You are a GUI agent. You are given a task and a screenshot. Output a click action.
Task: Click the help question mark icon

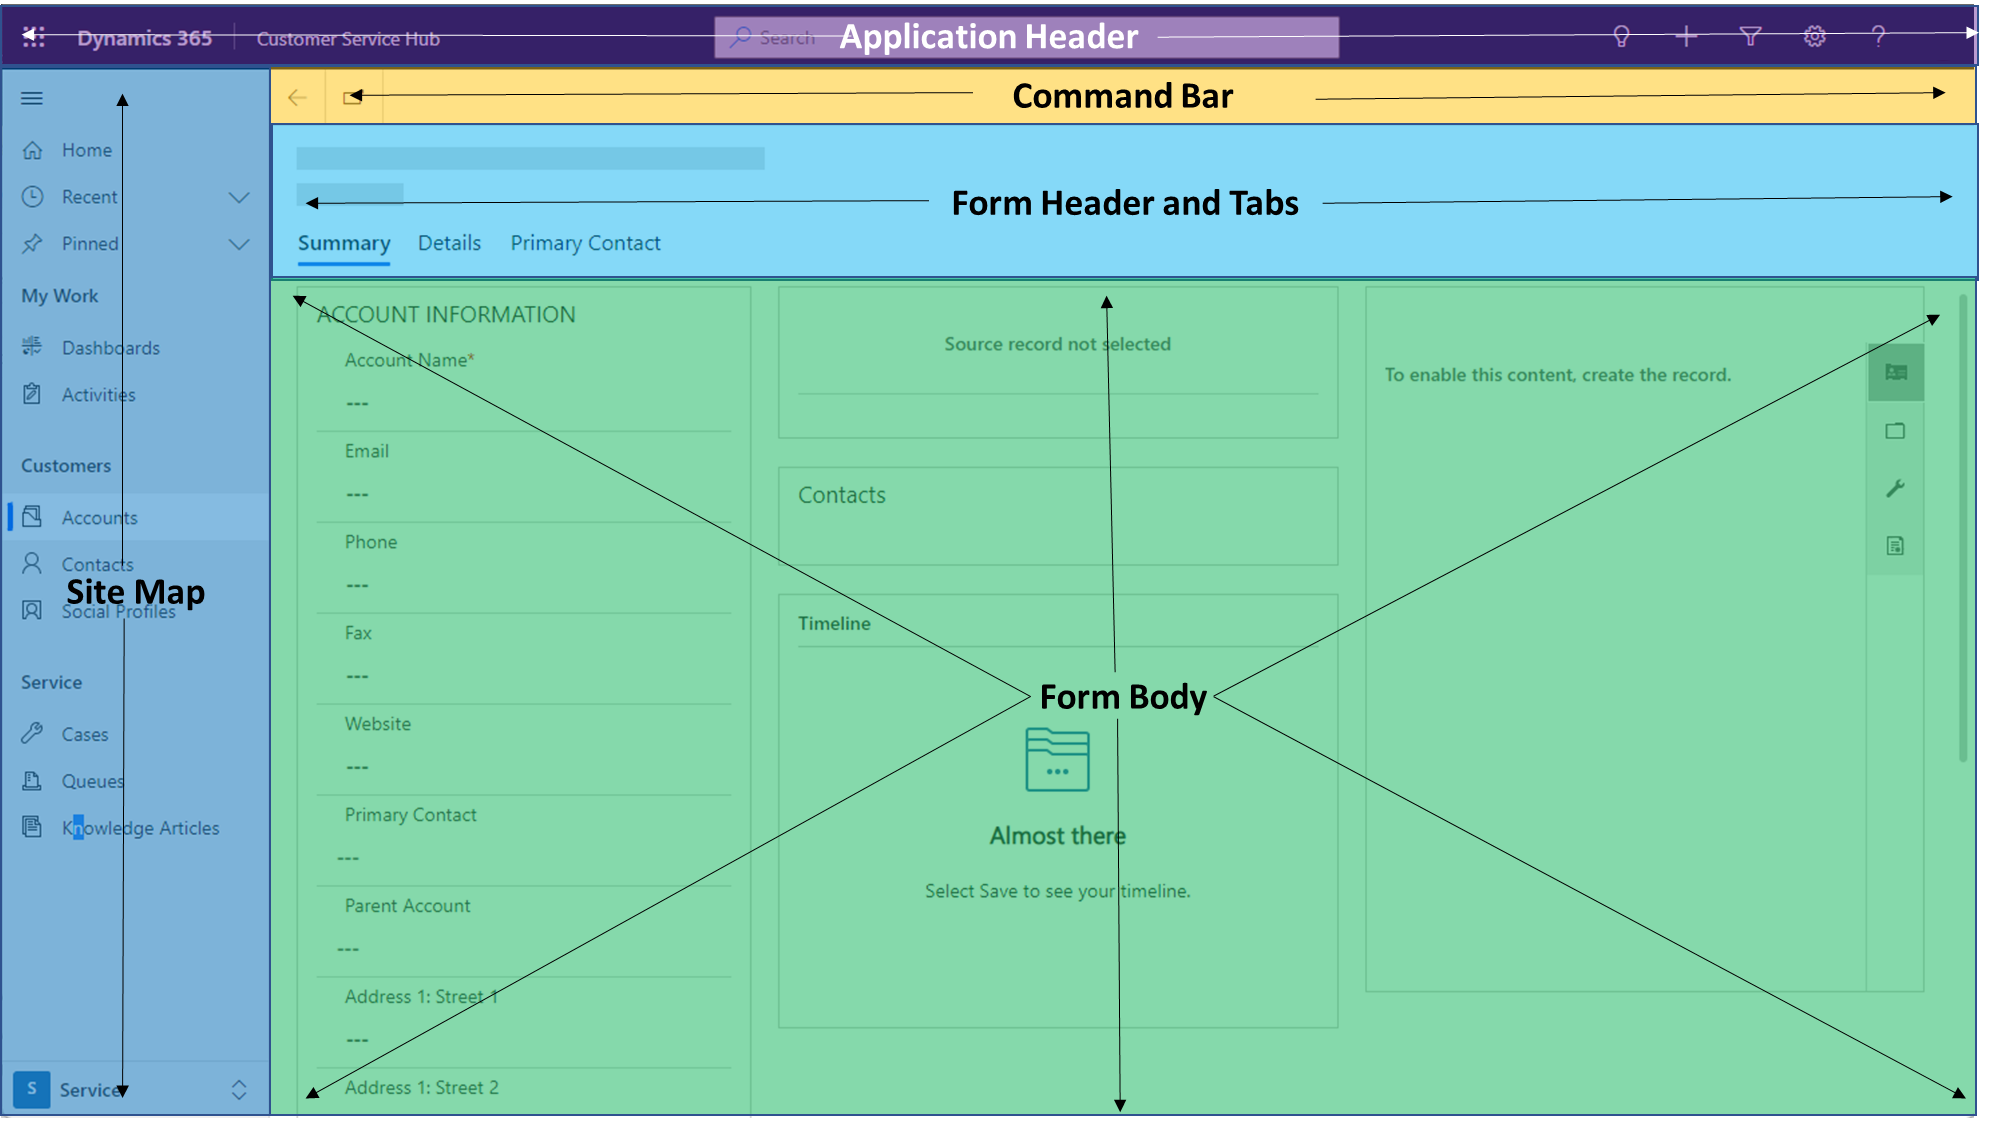[1878, 37]
